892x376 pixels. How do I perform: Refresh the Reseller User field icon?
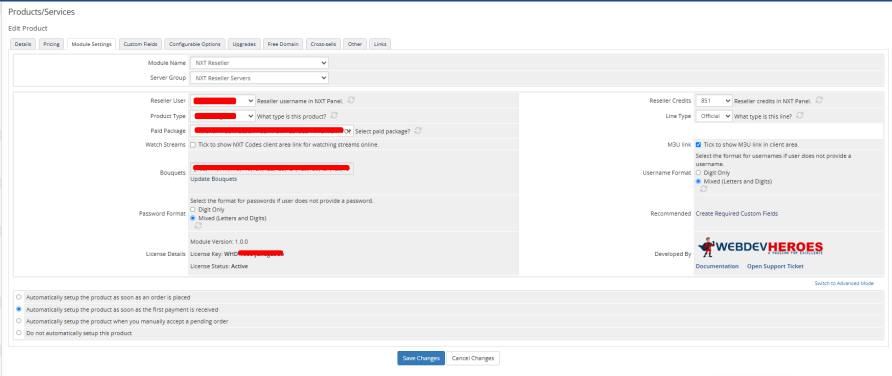click(x=352, y=100)
